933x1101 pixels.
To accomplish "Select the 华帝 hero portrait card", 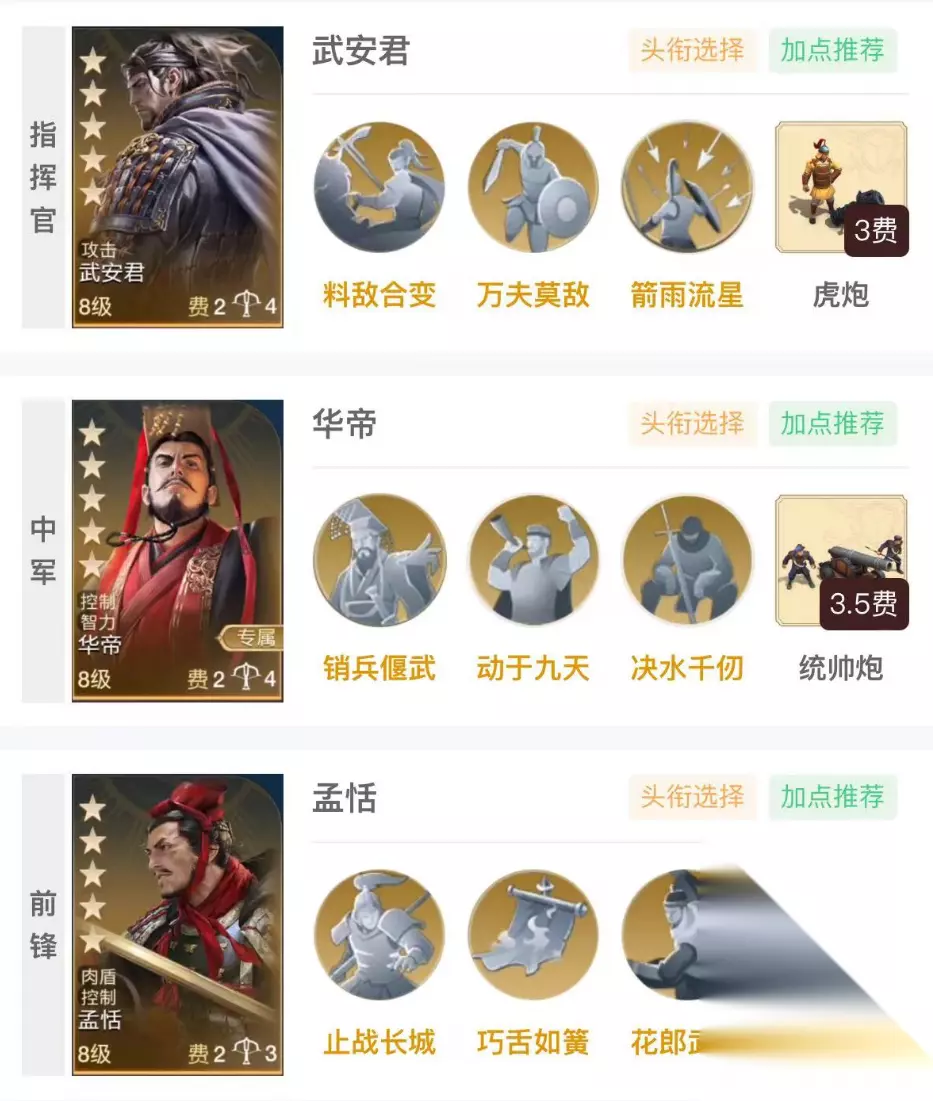I will click(178, 550).
